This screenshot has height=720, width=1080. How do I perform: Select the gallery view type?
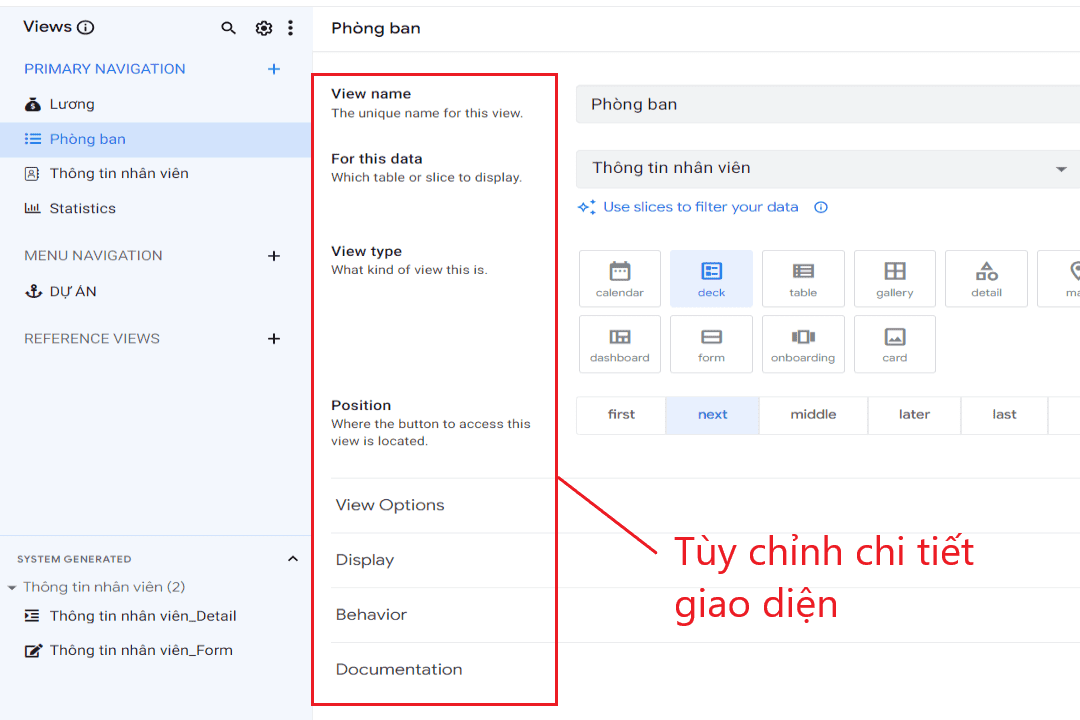[894, 278]
